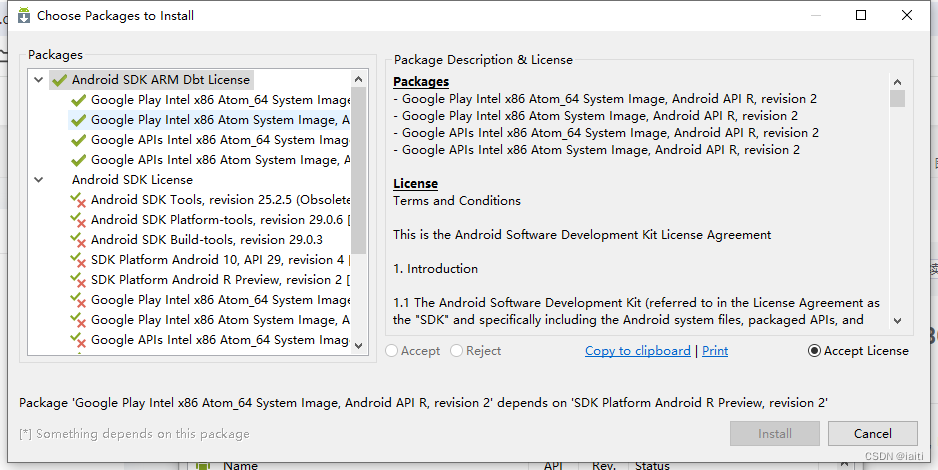Select Google APIs Intel x86 Atom System Image under ARM Dbt License
The width and height of the screenshot is (938, 470).
pos(220,160)
